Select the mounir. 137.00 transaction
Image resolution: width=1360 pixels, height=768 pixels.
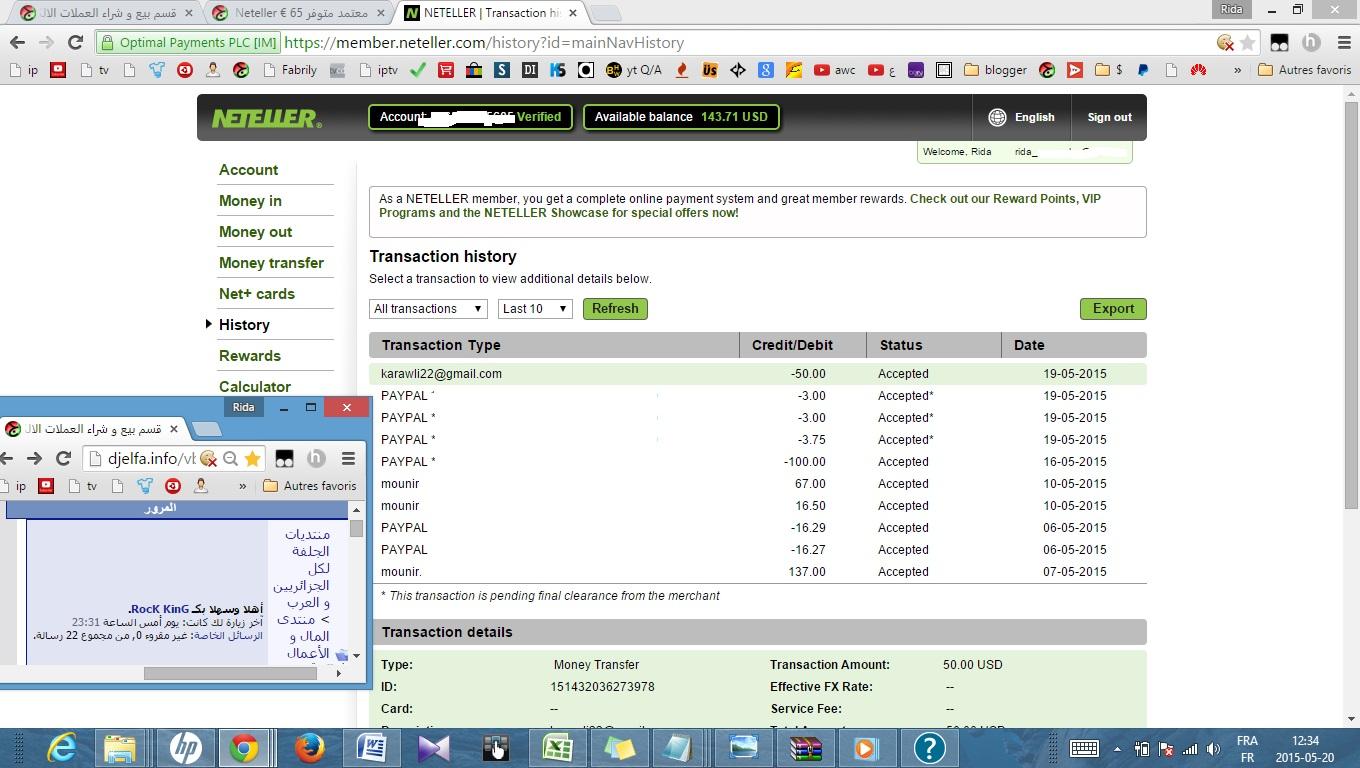(x=758, y=572)
